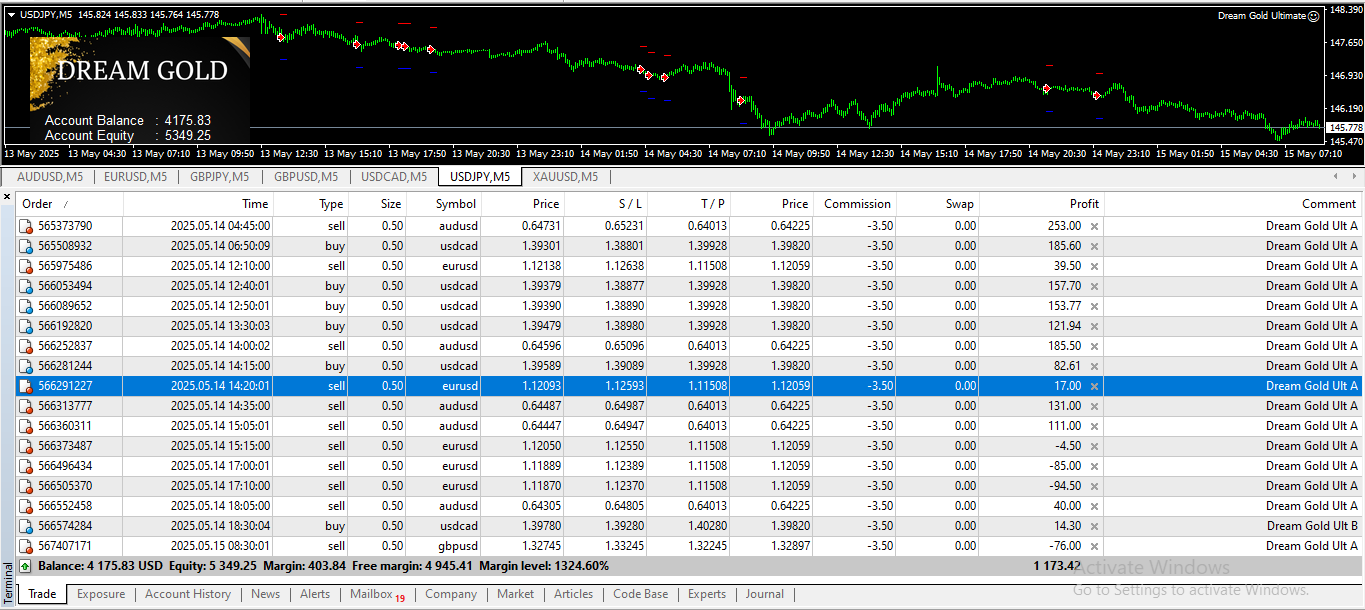Sort by the Symbol column header
The width and height of the screenshot is (1365, 610).
pos(443,204)
